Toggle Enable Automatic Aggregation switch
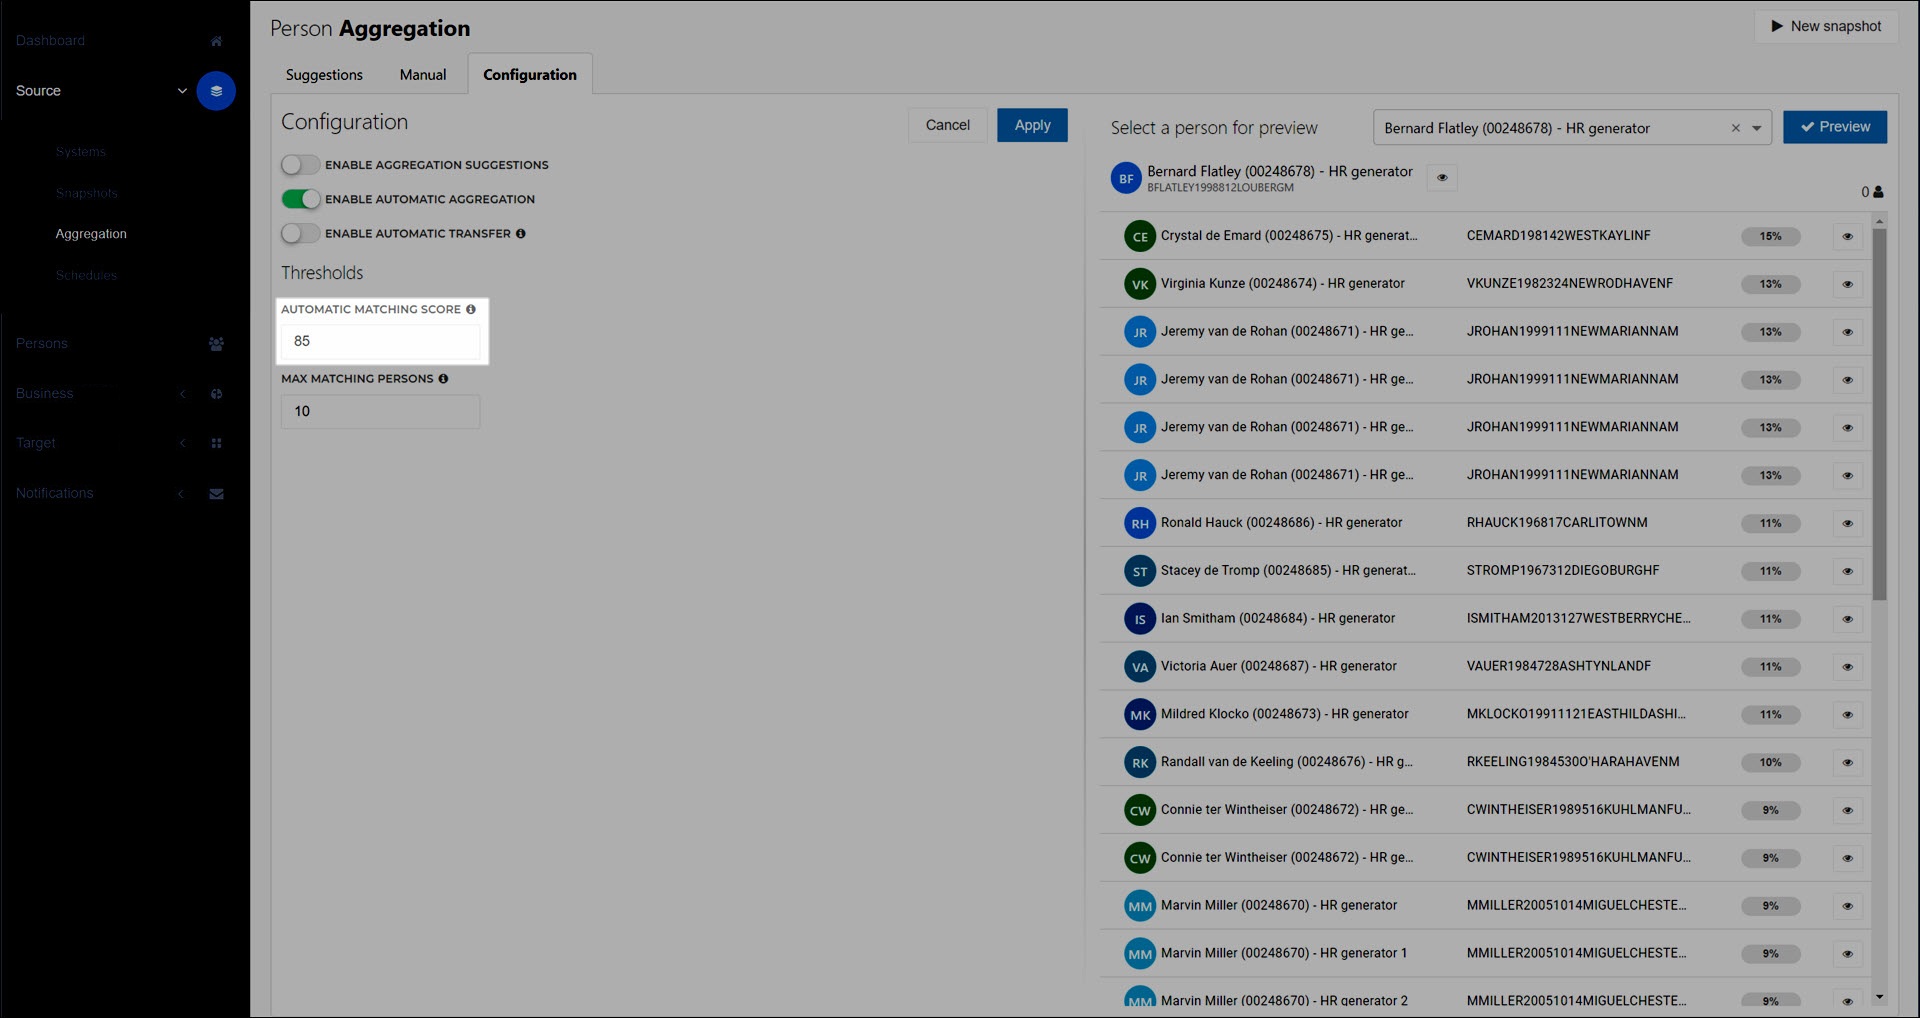Viewport: 1920px width, 1019px height. (300, 199)
